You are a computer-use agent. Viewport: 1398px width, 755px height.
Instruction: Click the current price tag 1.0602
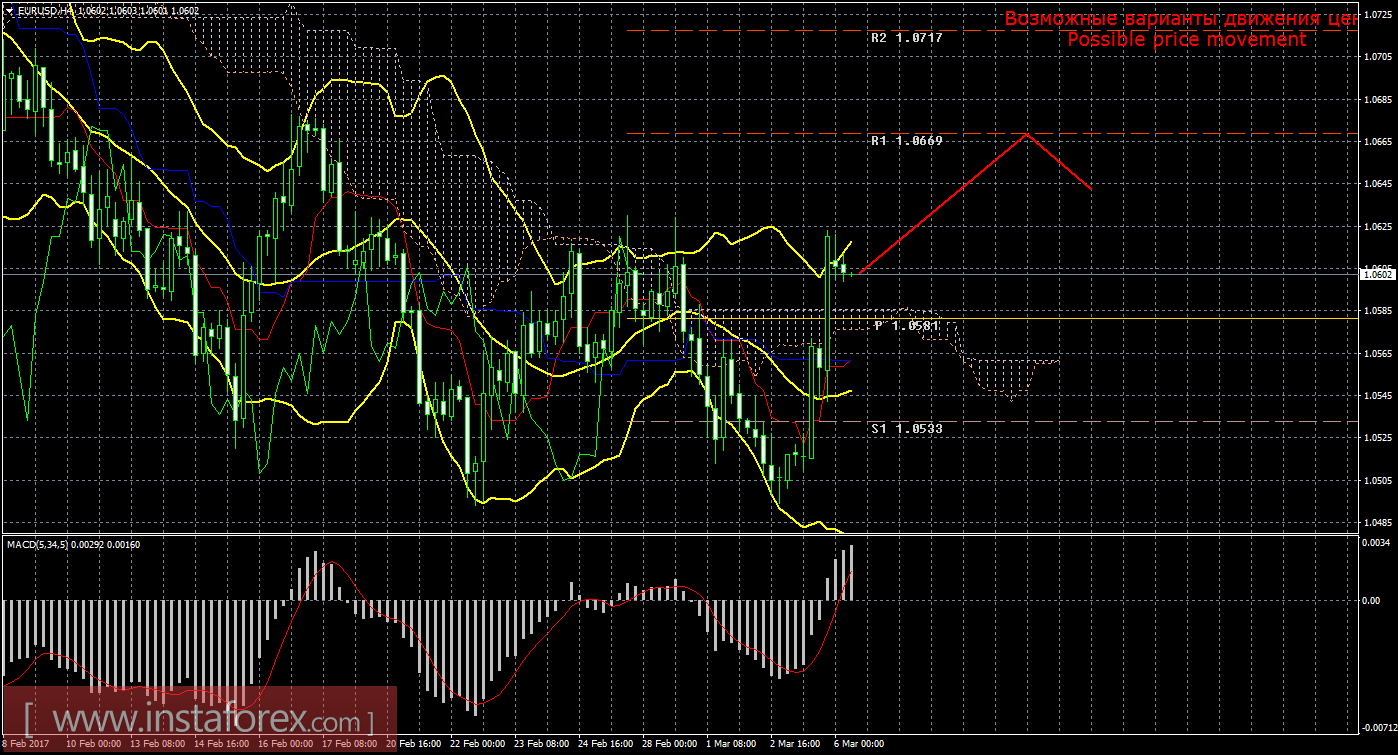tap(1376, 273)
